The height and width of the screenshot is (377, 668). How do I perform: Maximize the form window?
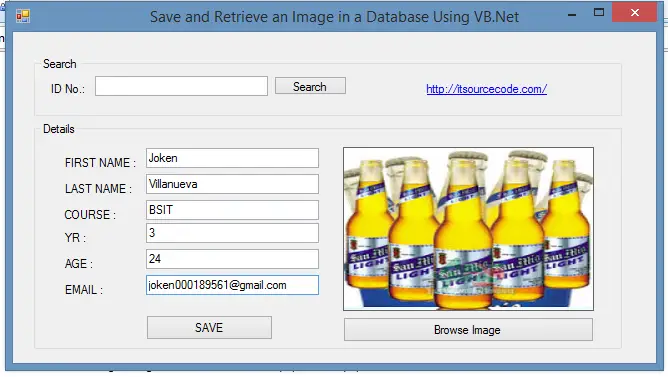[x=599, y=13]
